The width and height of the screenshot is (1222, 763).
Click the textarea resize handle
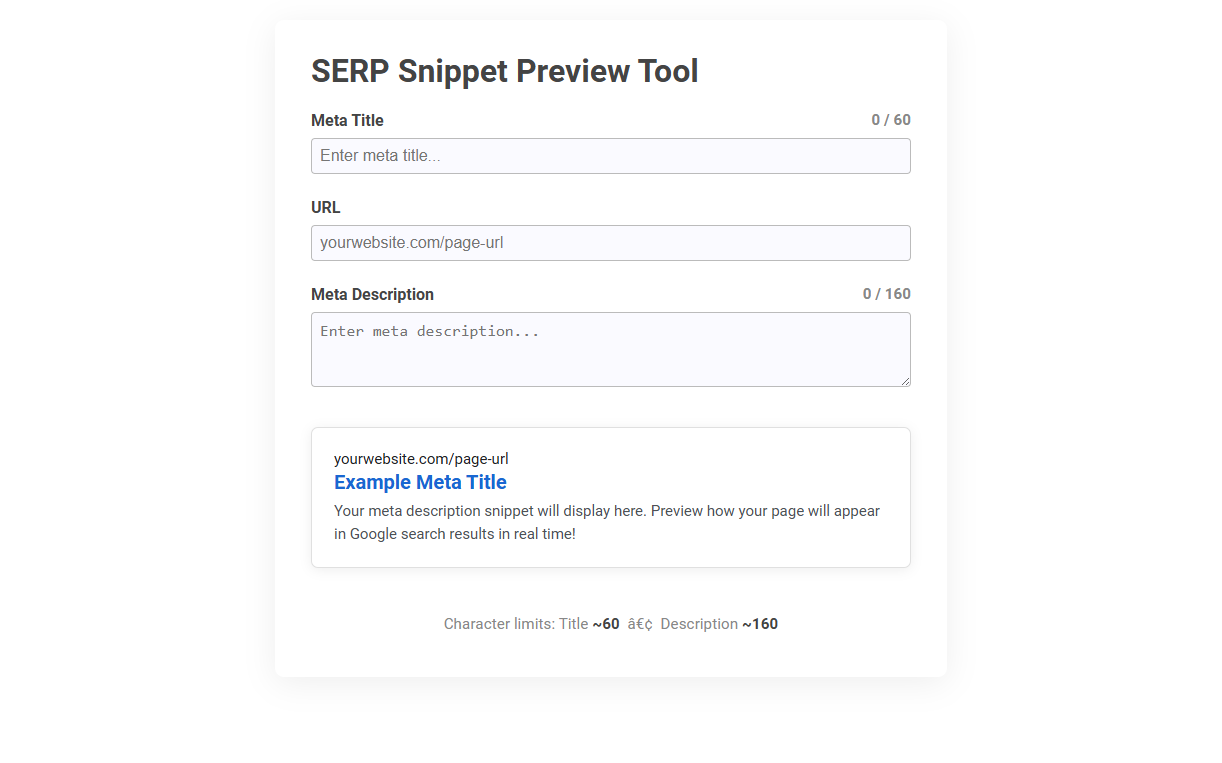(x=906, y=382)
